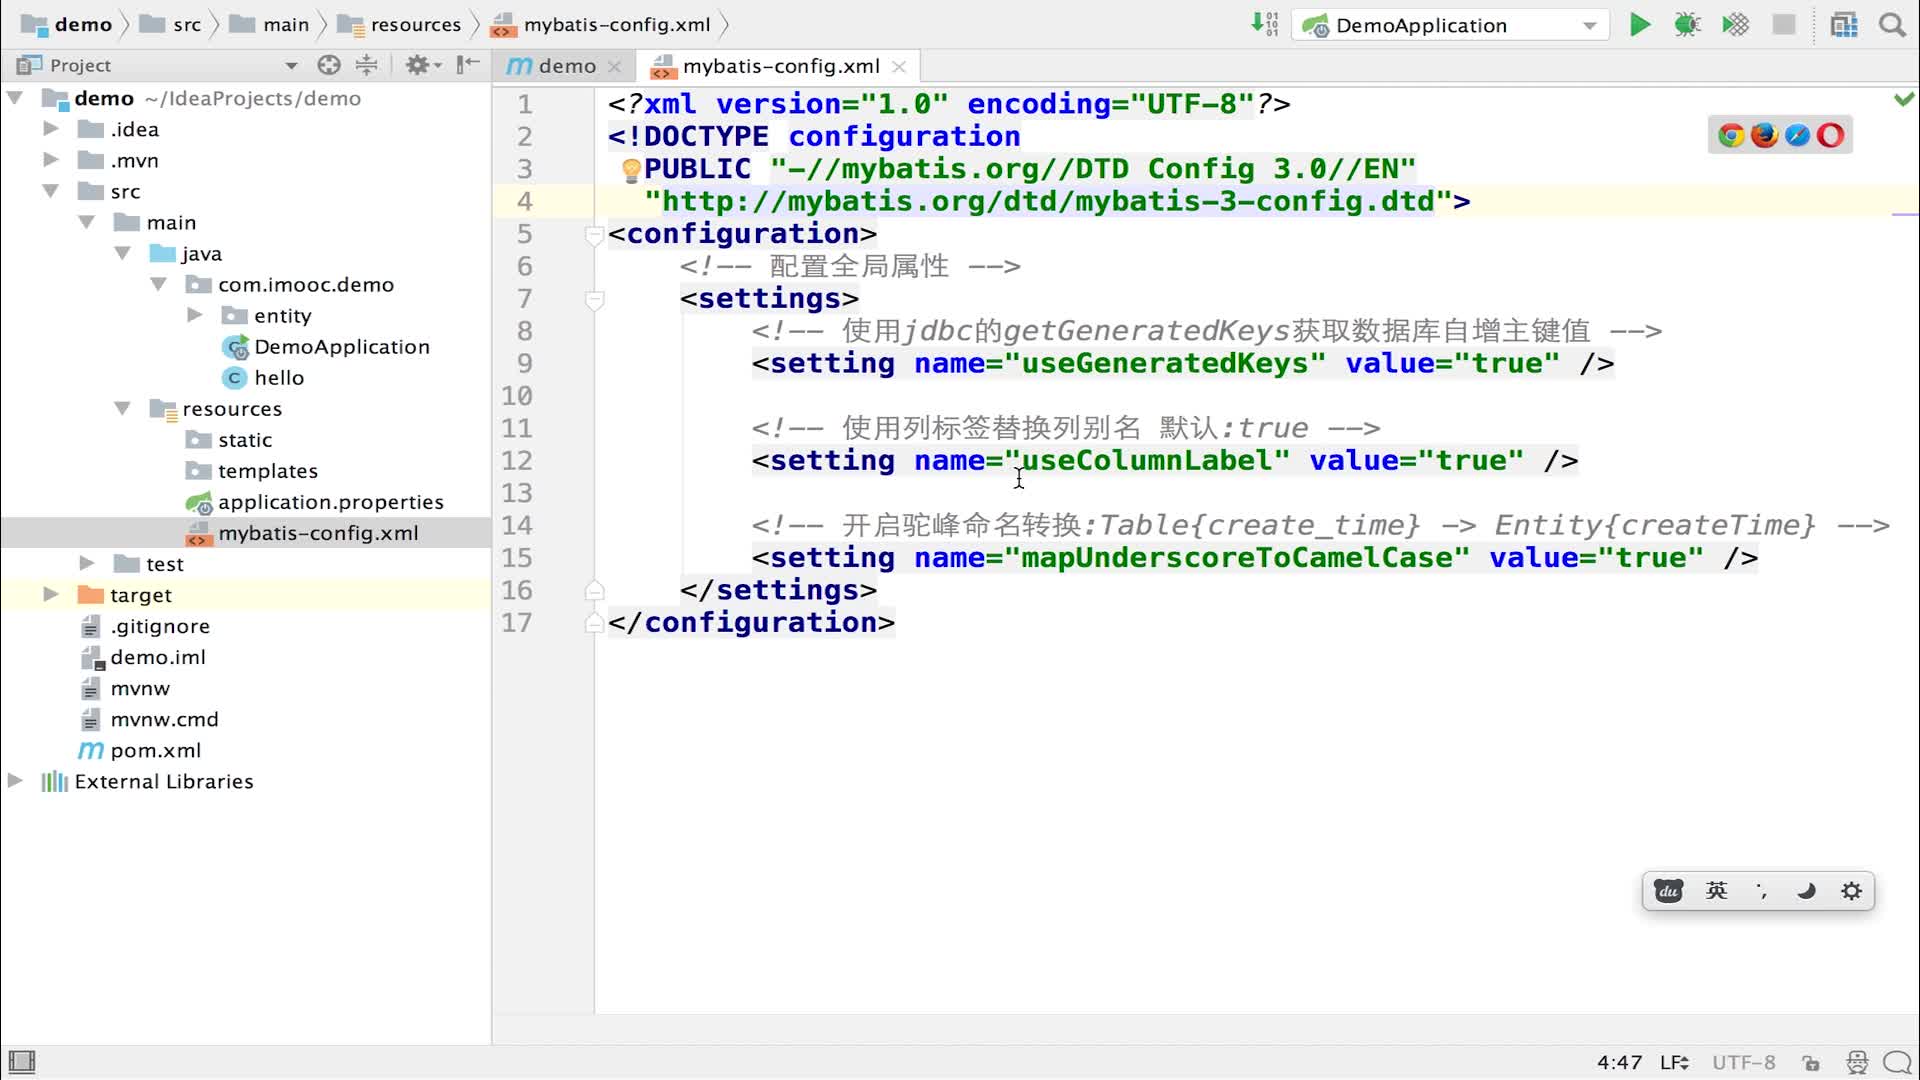Select mvnw.cmd file in tree
The height and width of the screenshot is (1080, 1920).
pyautogui.click(x=164, y=718)
